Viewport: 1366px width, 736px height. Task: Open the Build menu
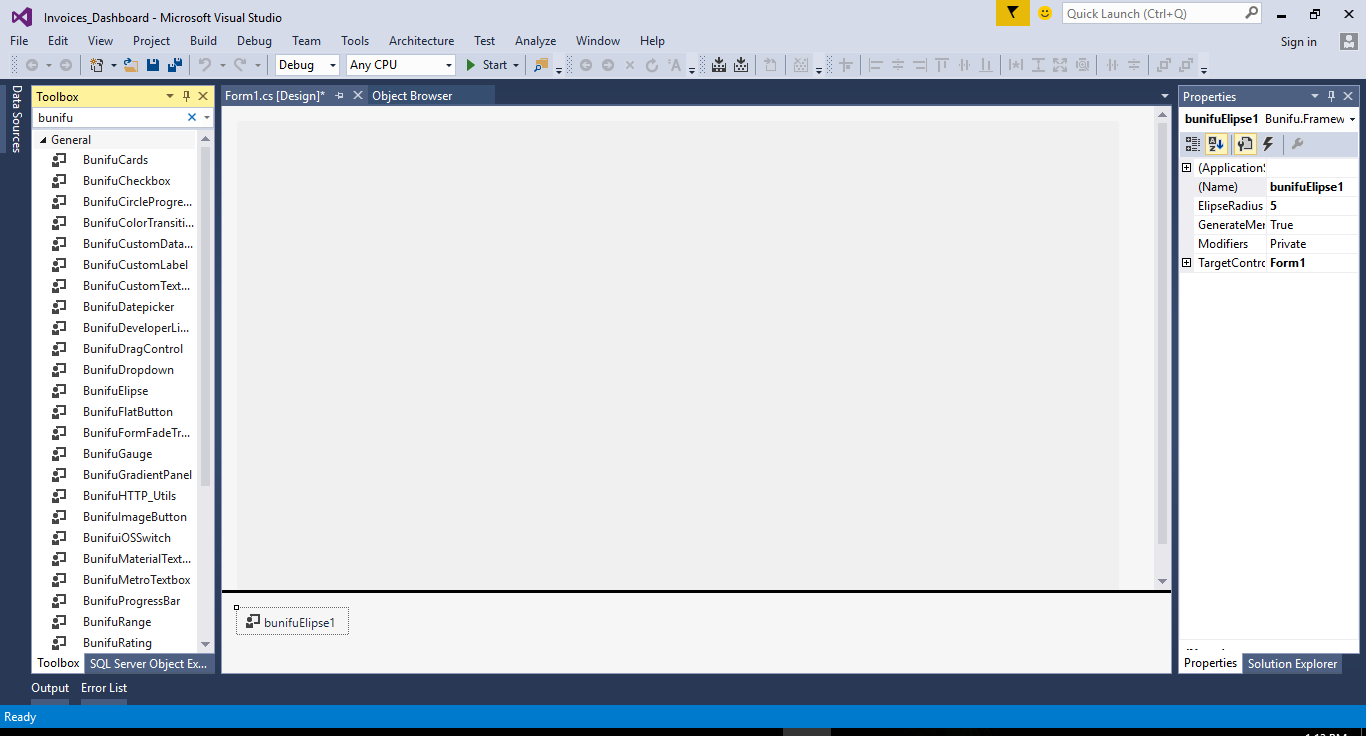(x=203, y=41)
